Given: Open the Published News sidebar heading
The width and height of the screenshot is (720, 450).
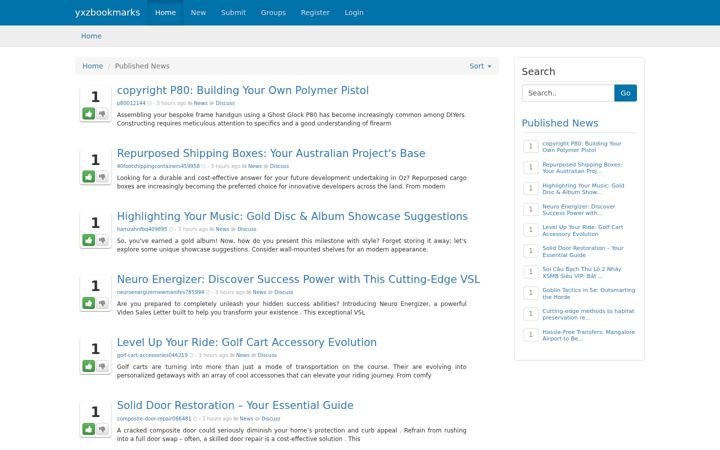Looking at the screenshot, I should (560, 123).
